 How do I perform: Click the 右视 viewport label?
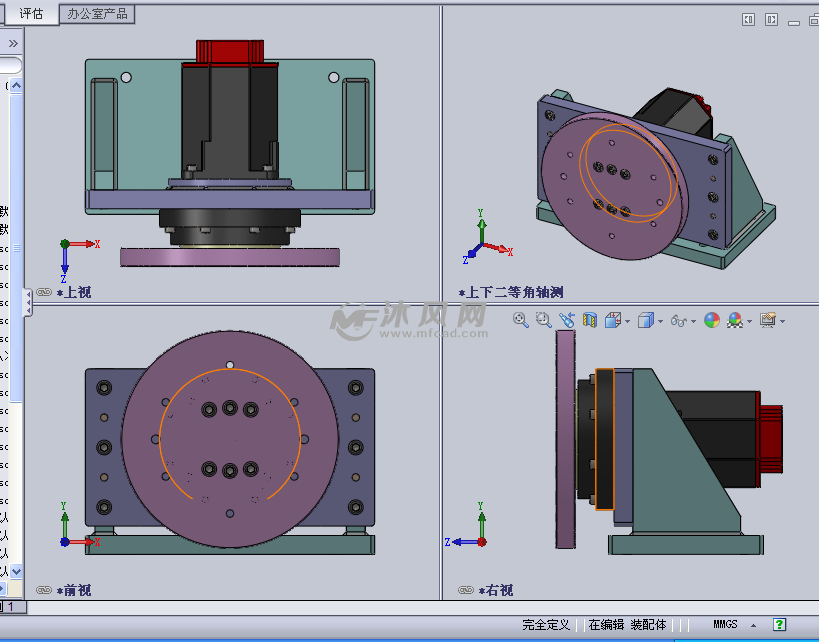pyautogui.click(x=496, y=591)
